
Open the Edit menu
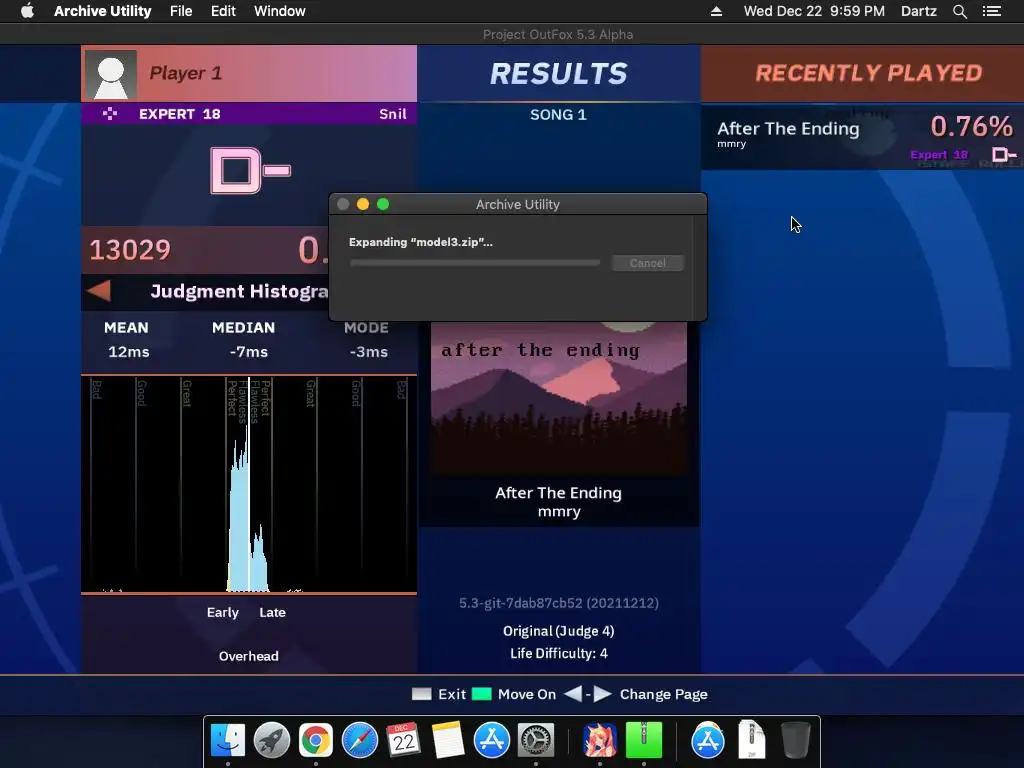223,11
